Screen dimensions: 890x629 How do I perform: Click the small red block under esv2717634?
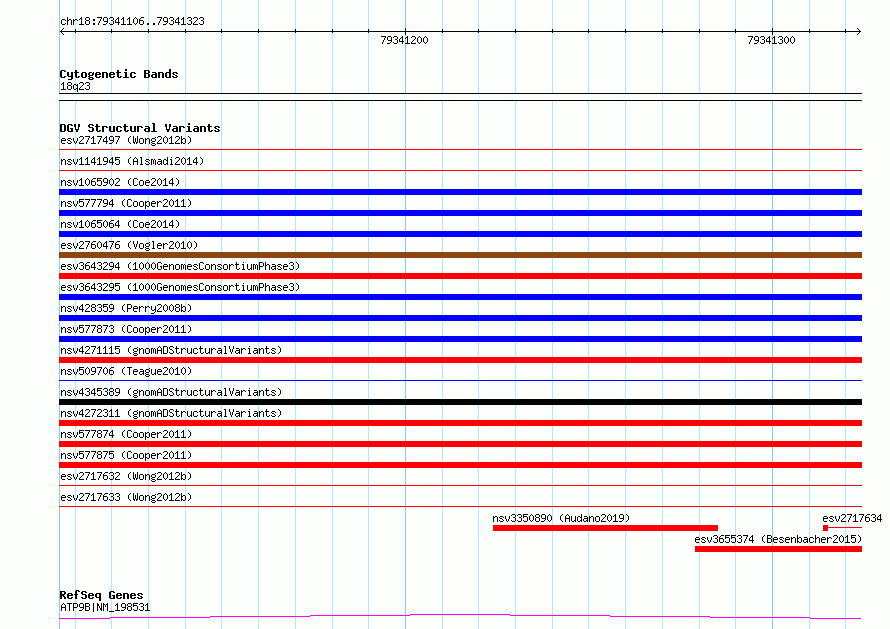pos(825,528)
